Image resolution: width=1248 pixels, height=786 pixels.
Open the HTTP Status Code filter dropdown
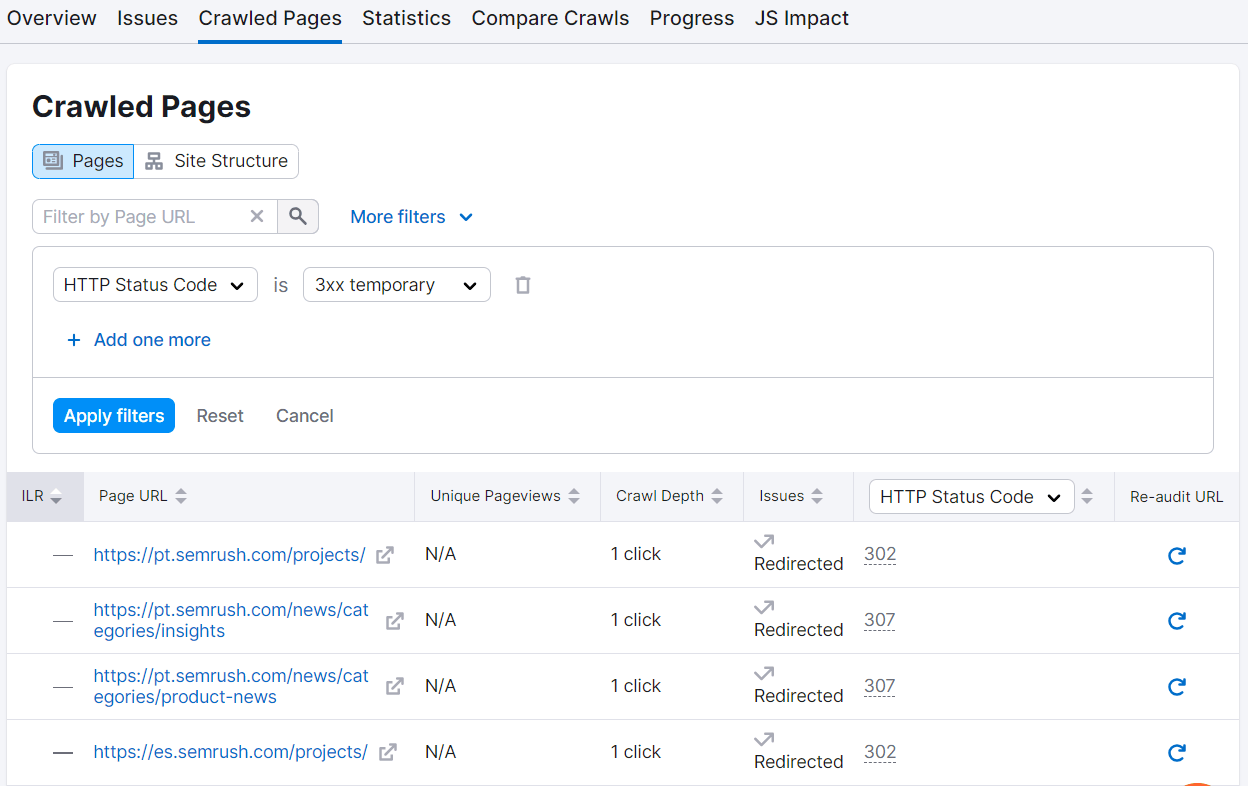(x=154, y=284)
